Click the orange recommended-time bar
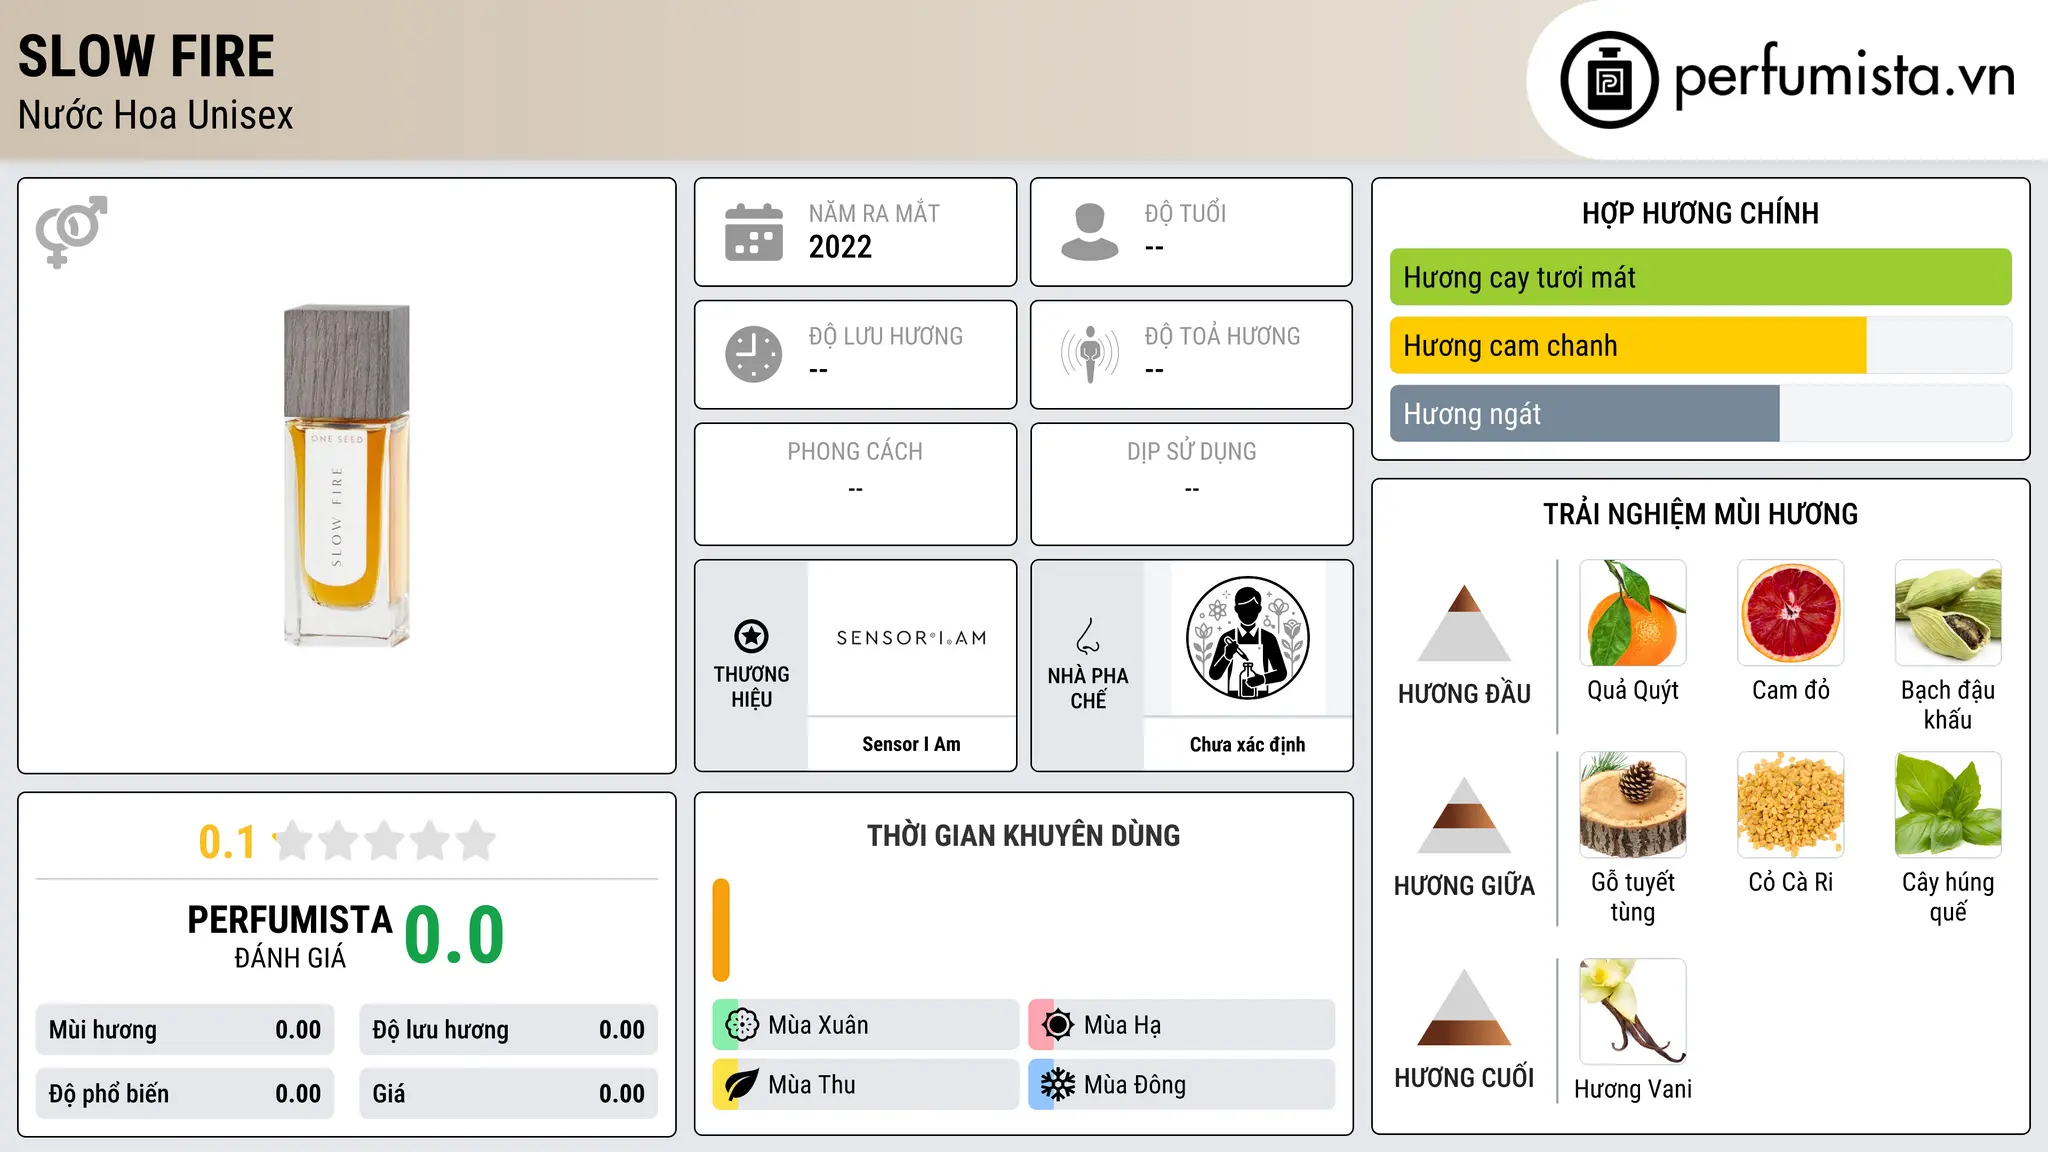Image resolution: width=2048 pixels, height=1152 pixels. tap(721, 930)
